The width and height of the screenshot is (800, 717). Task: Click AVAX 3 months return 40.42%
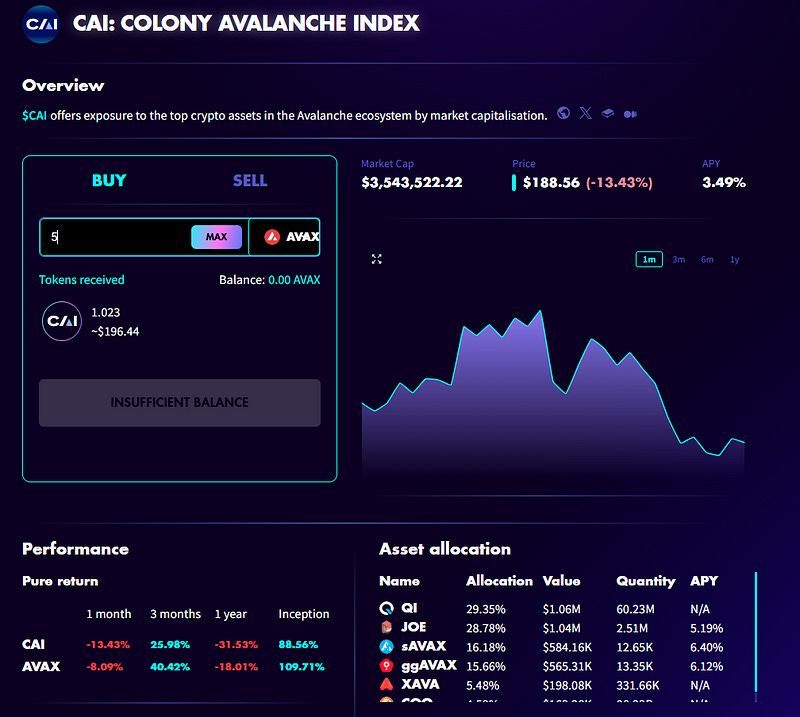tap(170, 667)
